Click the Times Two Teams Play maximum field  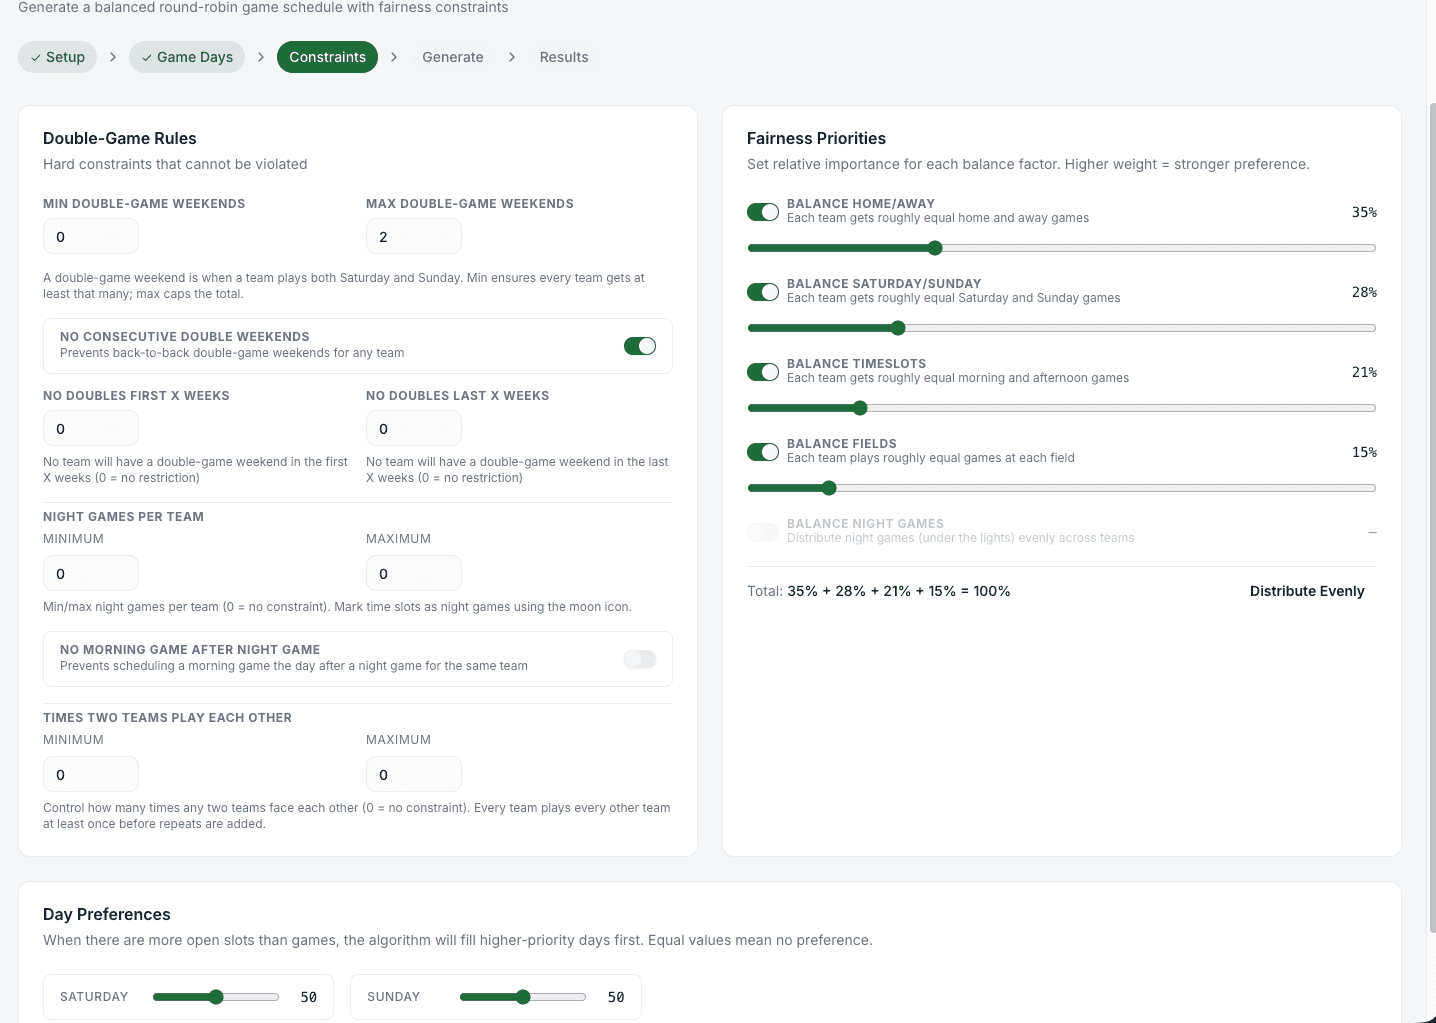[x=414, y=775]
